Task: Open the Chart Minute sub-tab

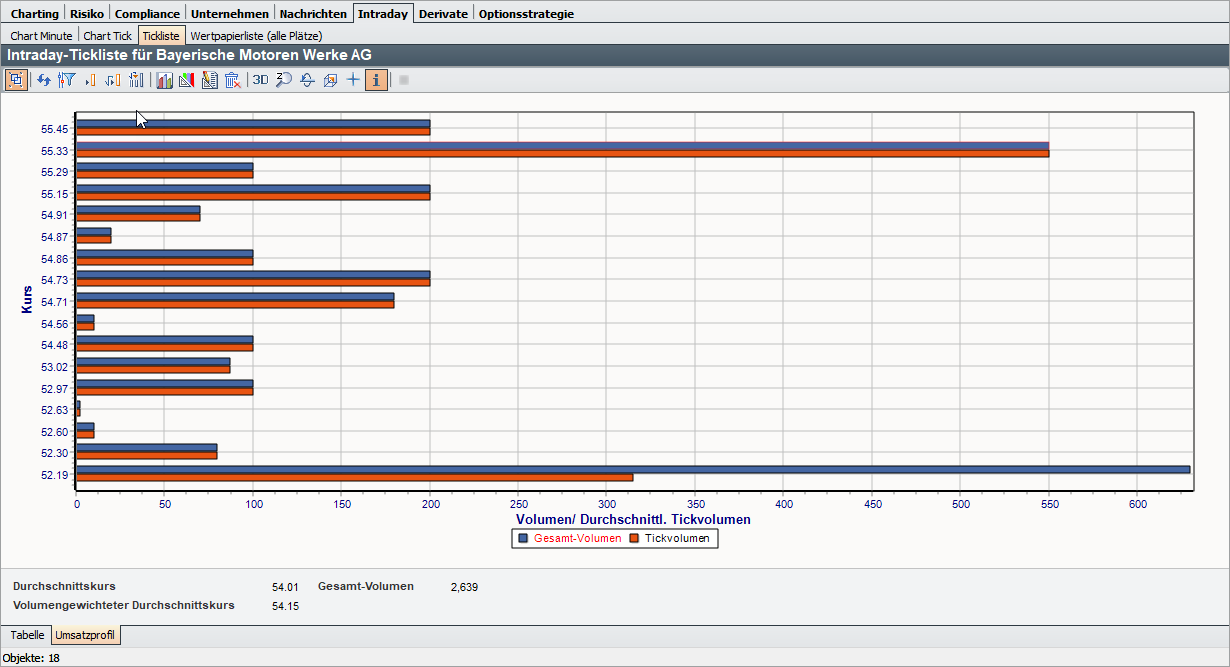Action: [41, 35]
